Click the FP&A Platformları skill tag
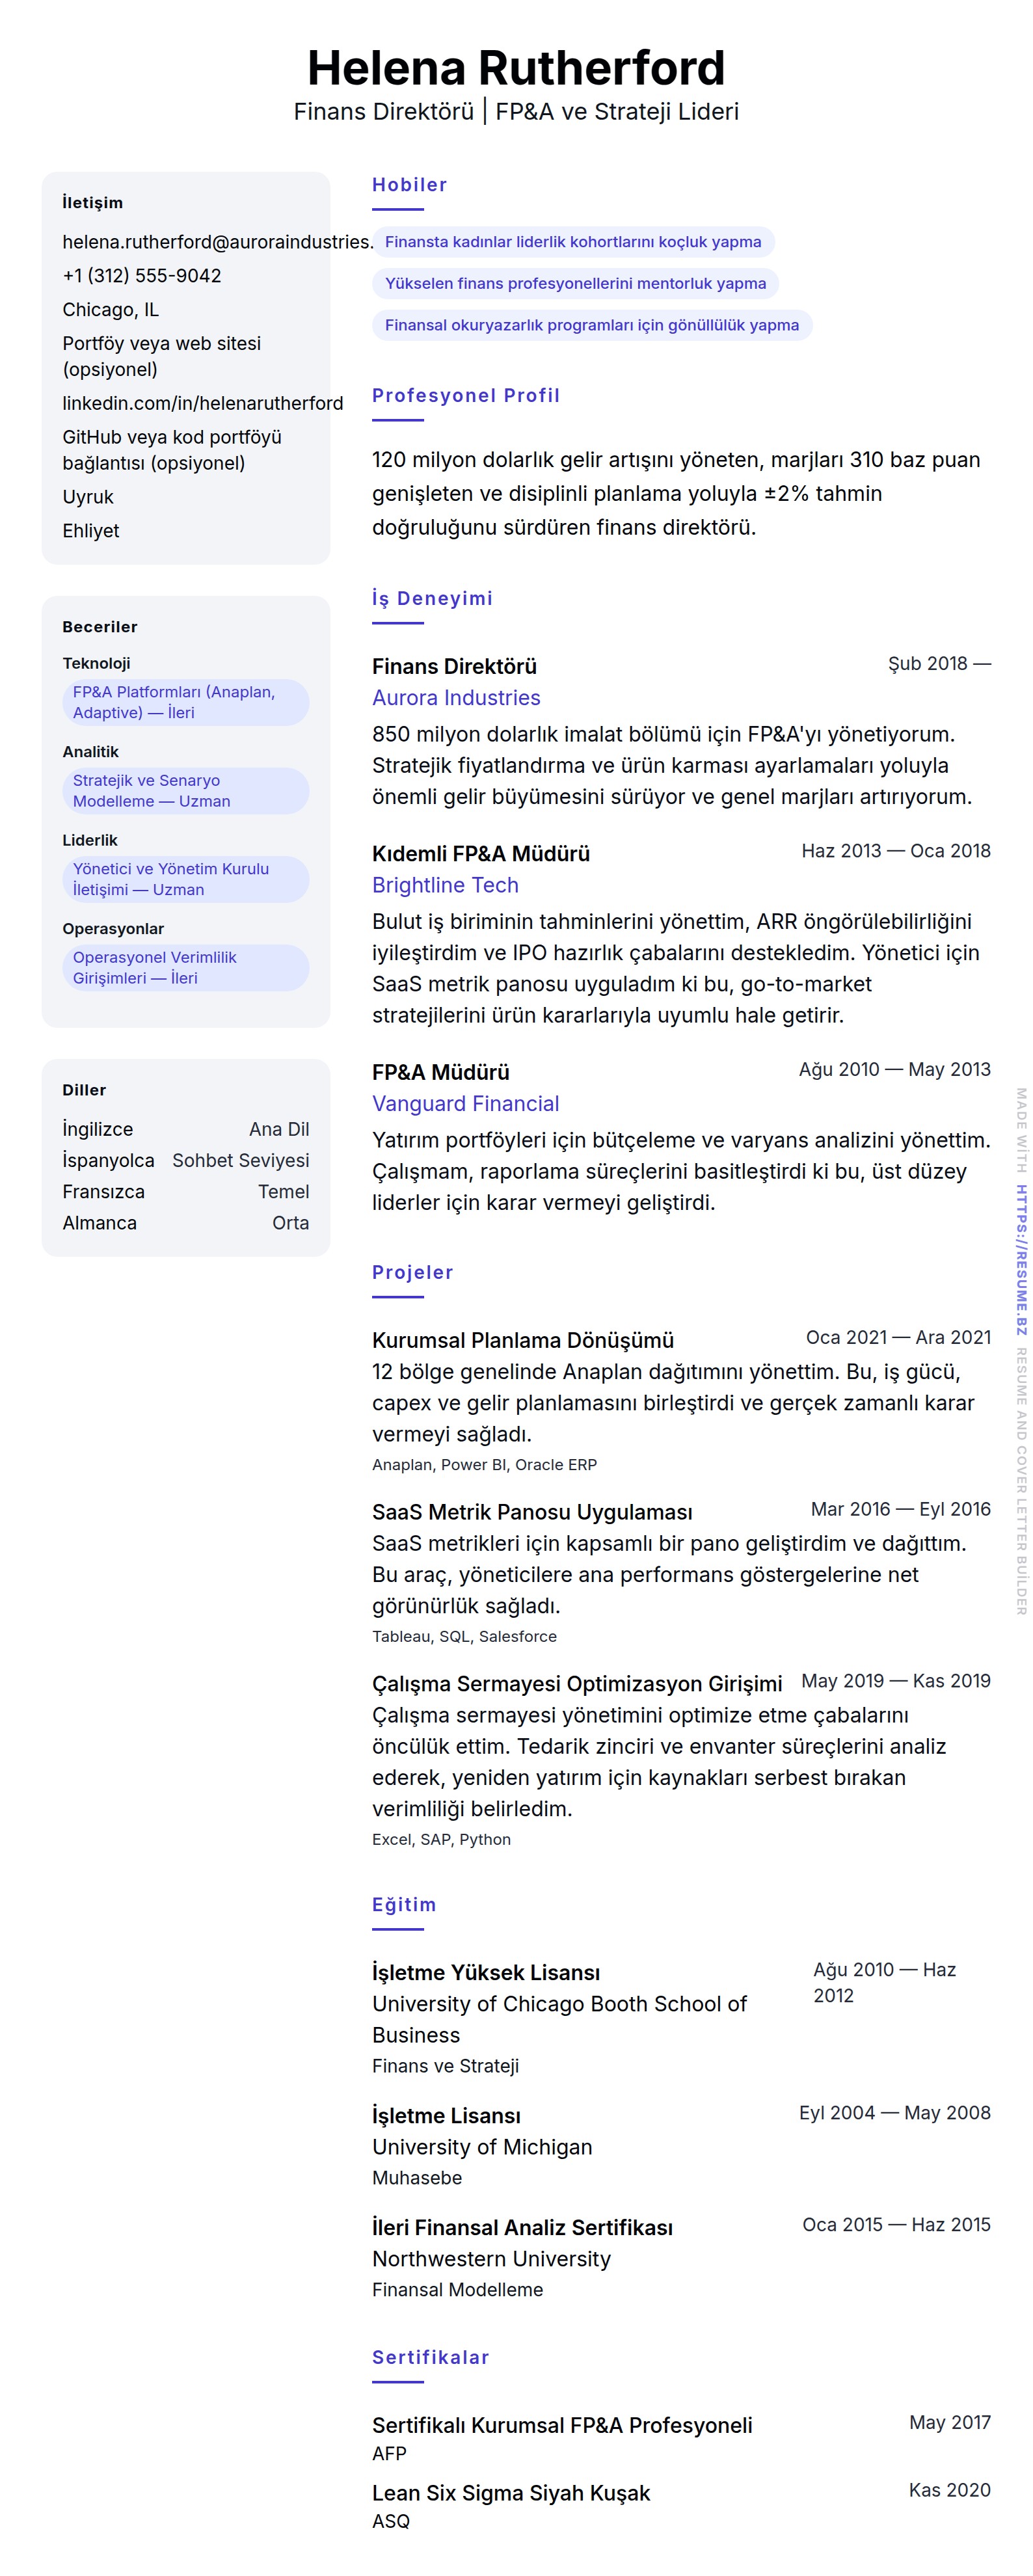The height and width of the screenshot is (2576, 1033). tap(185, 702)
